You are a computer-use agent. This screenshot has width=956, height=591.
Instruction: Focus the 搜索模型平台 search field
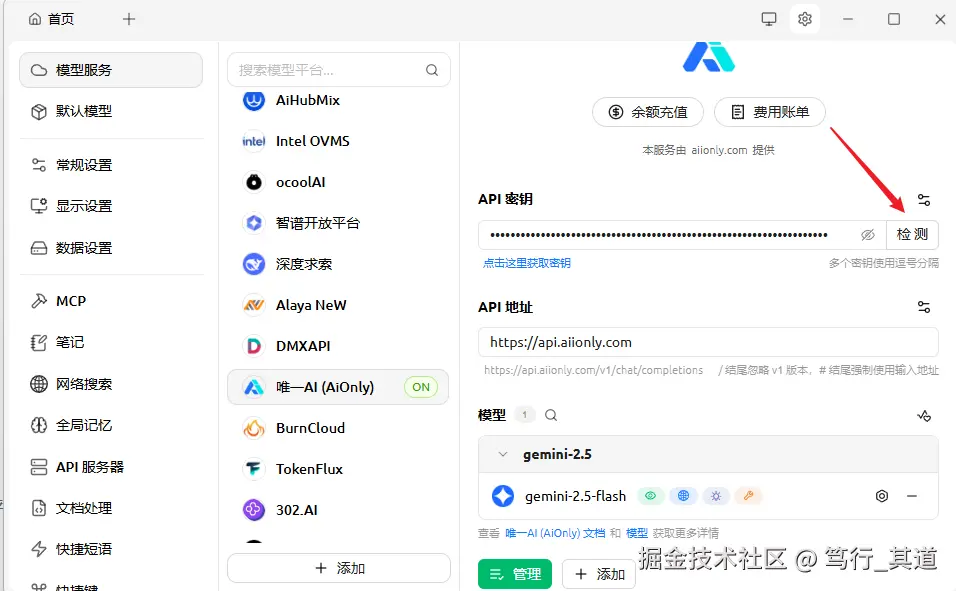click(x=338, y=70)
